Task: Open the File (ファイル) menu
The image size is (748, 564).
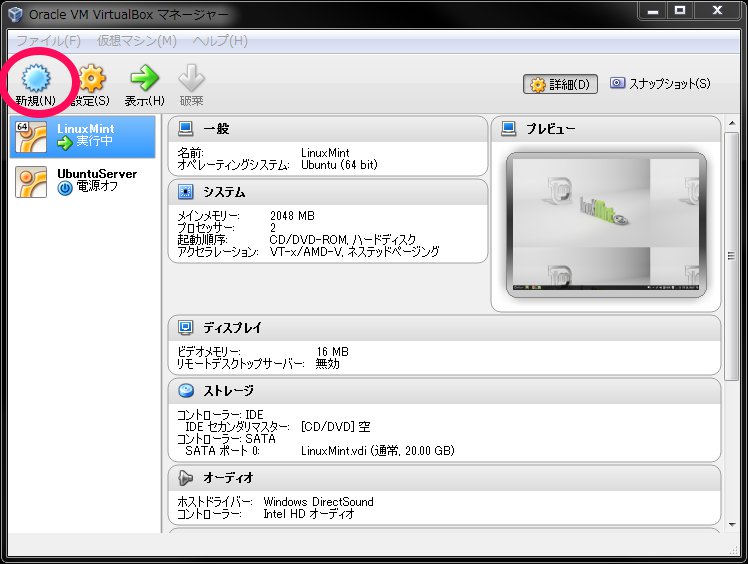Action: click(x=49, y=41)
